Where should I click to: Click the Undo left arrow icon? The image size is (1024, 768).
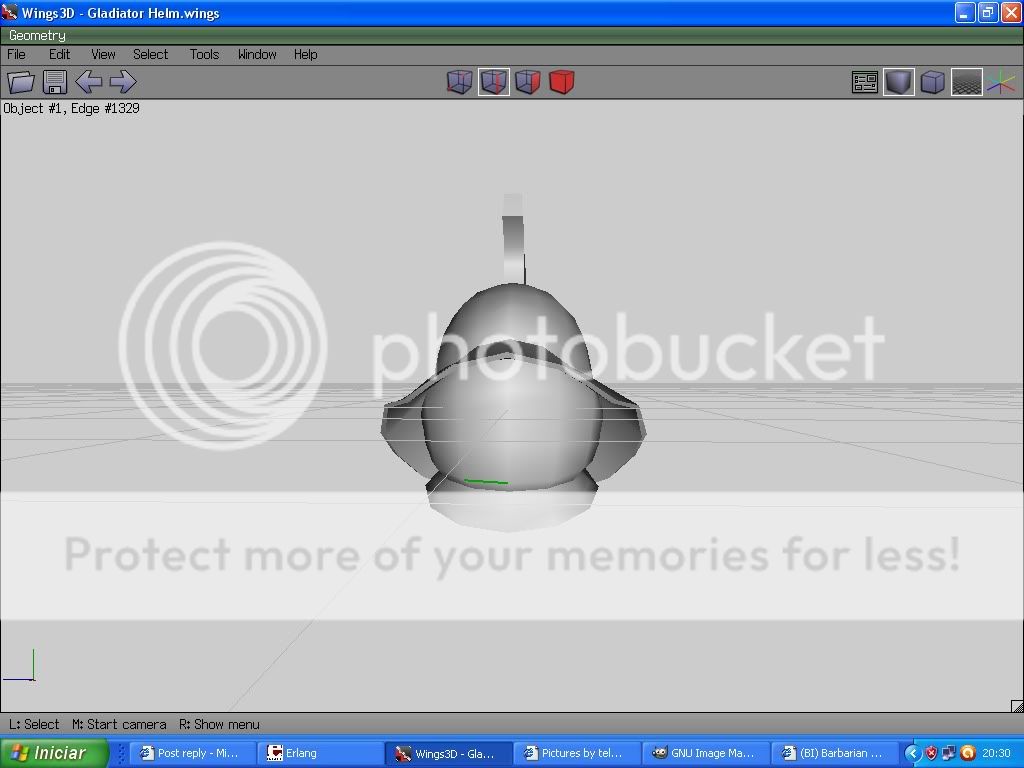coord(89,82)
